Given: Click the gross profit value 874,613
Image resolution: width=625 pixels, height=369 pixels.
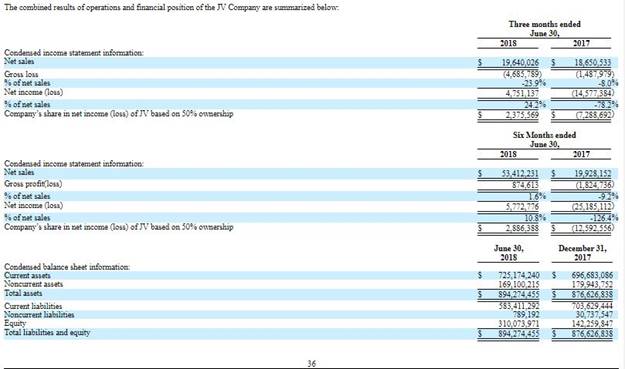Looking at the screenshot, I should point(525,184).
